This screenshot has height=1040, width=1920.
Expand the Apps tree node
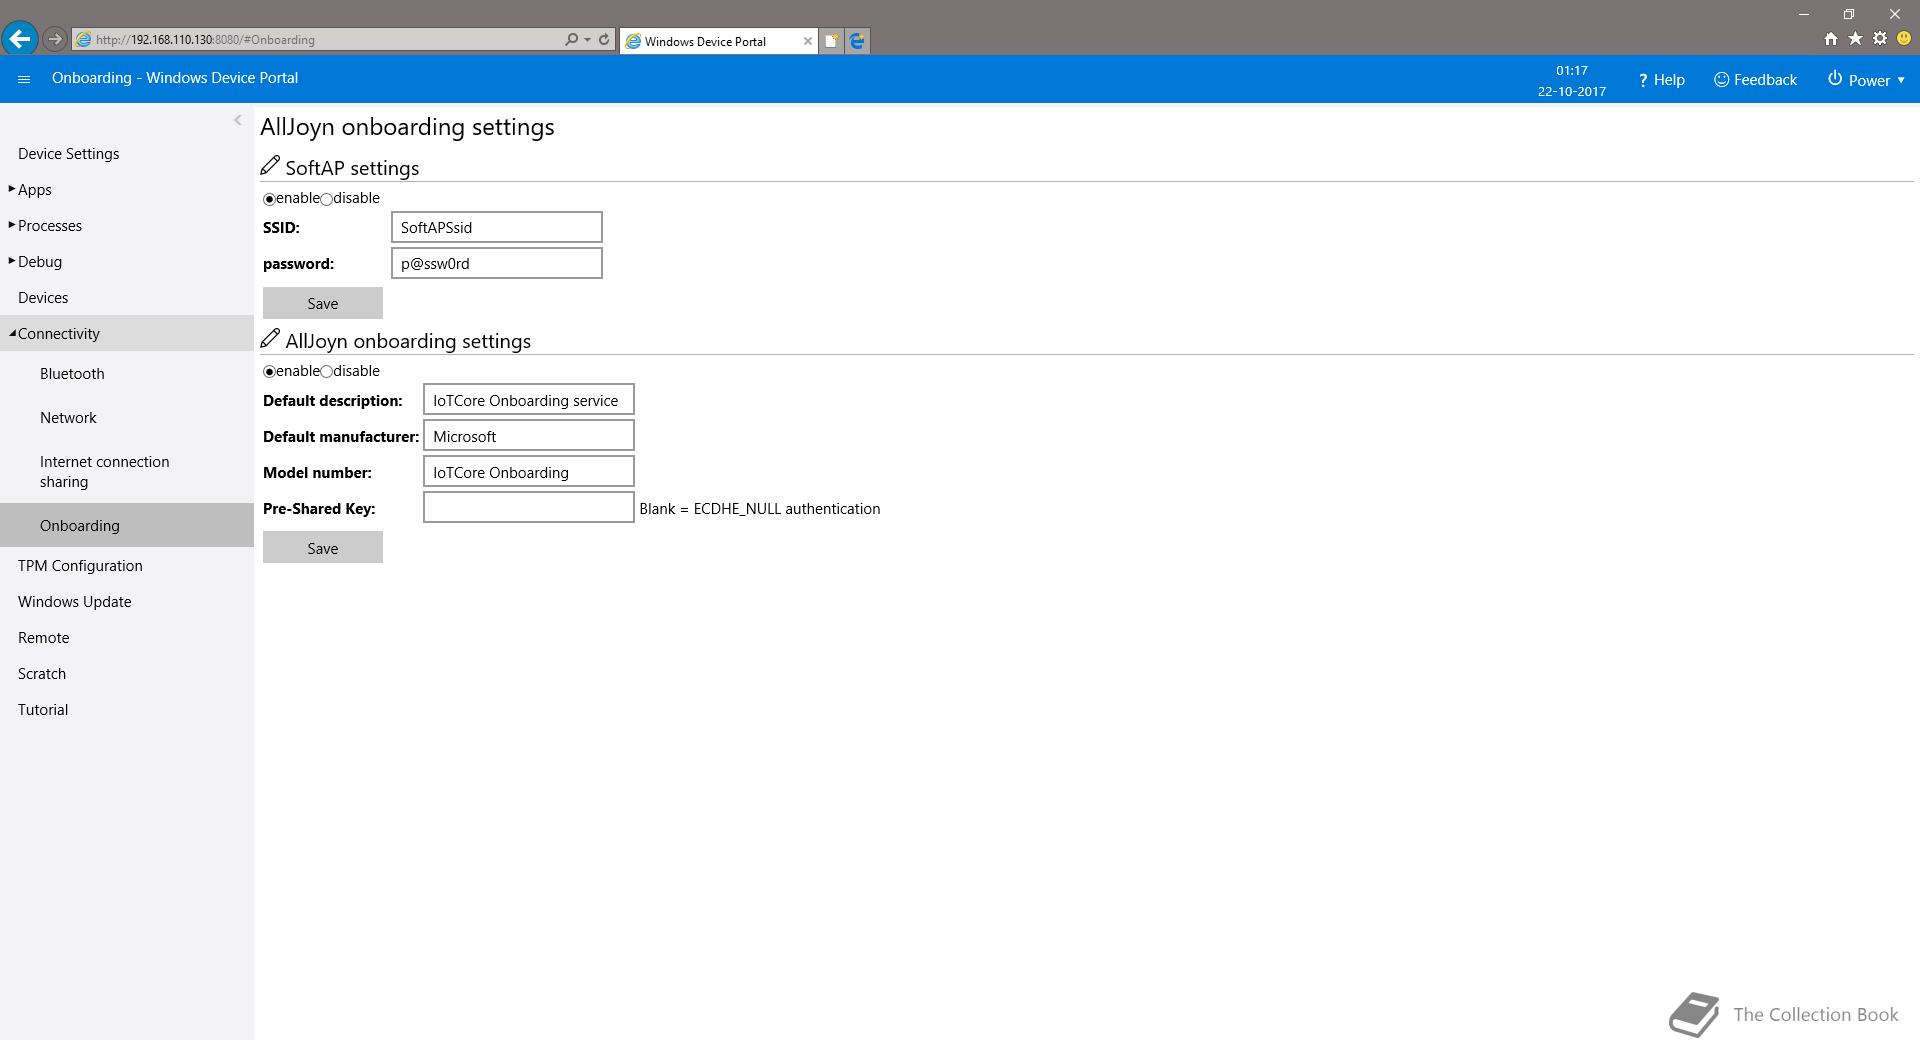[12, 189]
